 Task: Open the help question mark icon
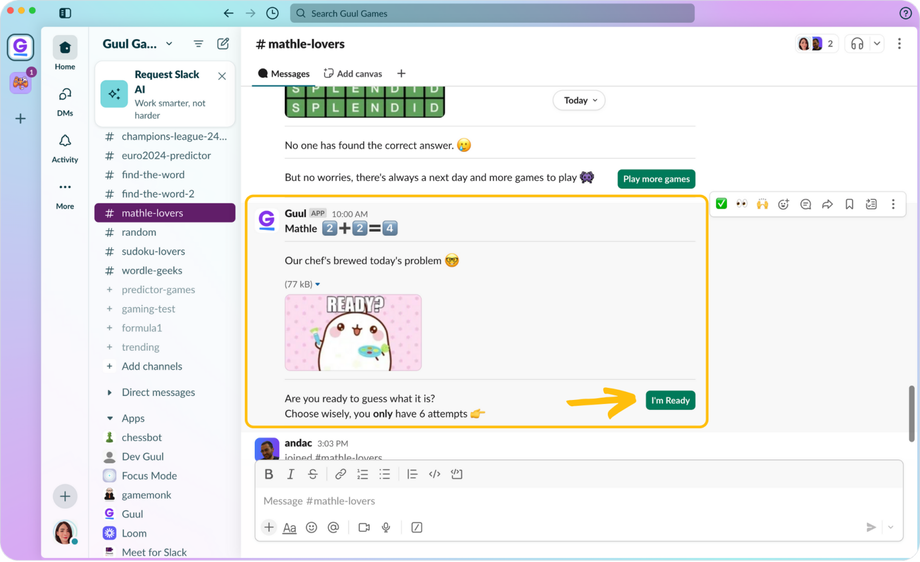905,13
